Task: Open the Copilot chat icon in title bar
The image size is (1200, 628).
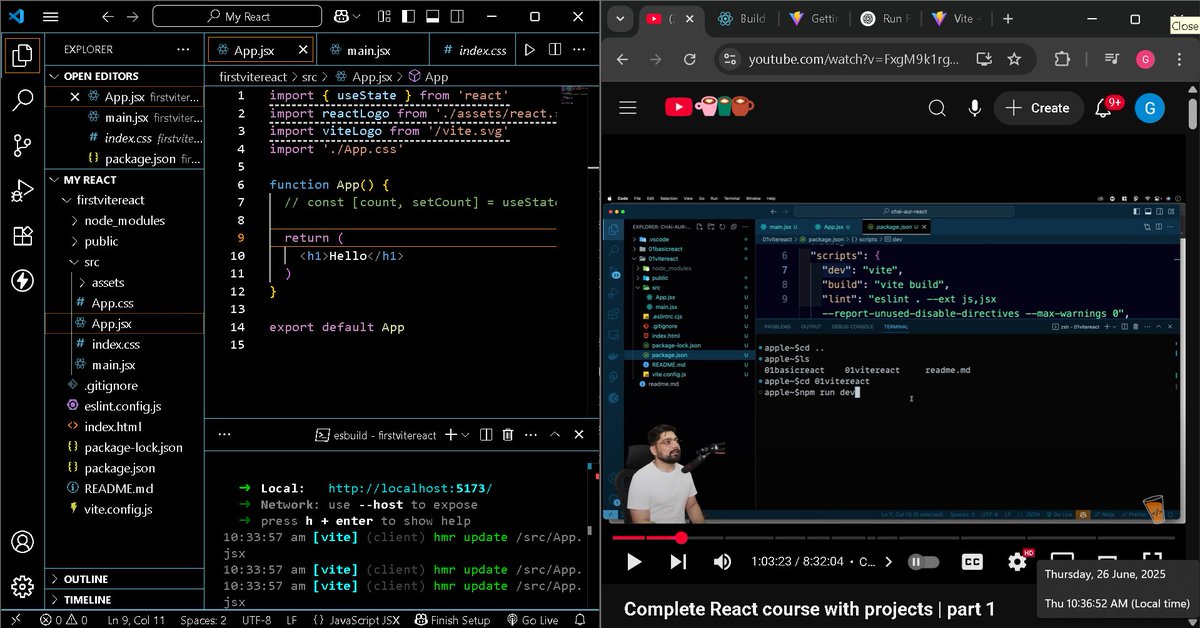Action: click(342, 17)
